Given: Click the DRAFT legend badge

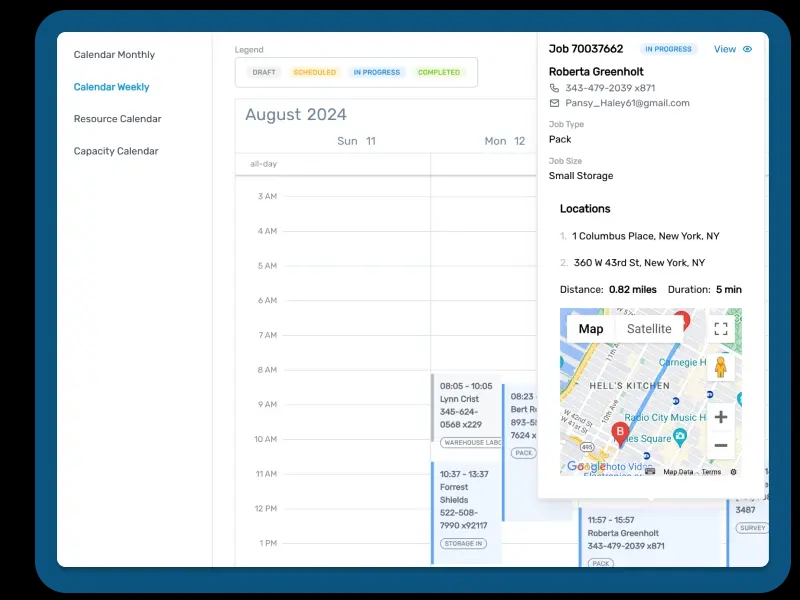Looking at the screenshot, I should [x=264, y=72].
